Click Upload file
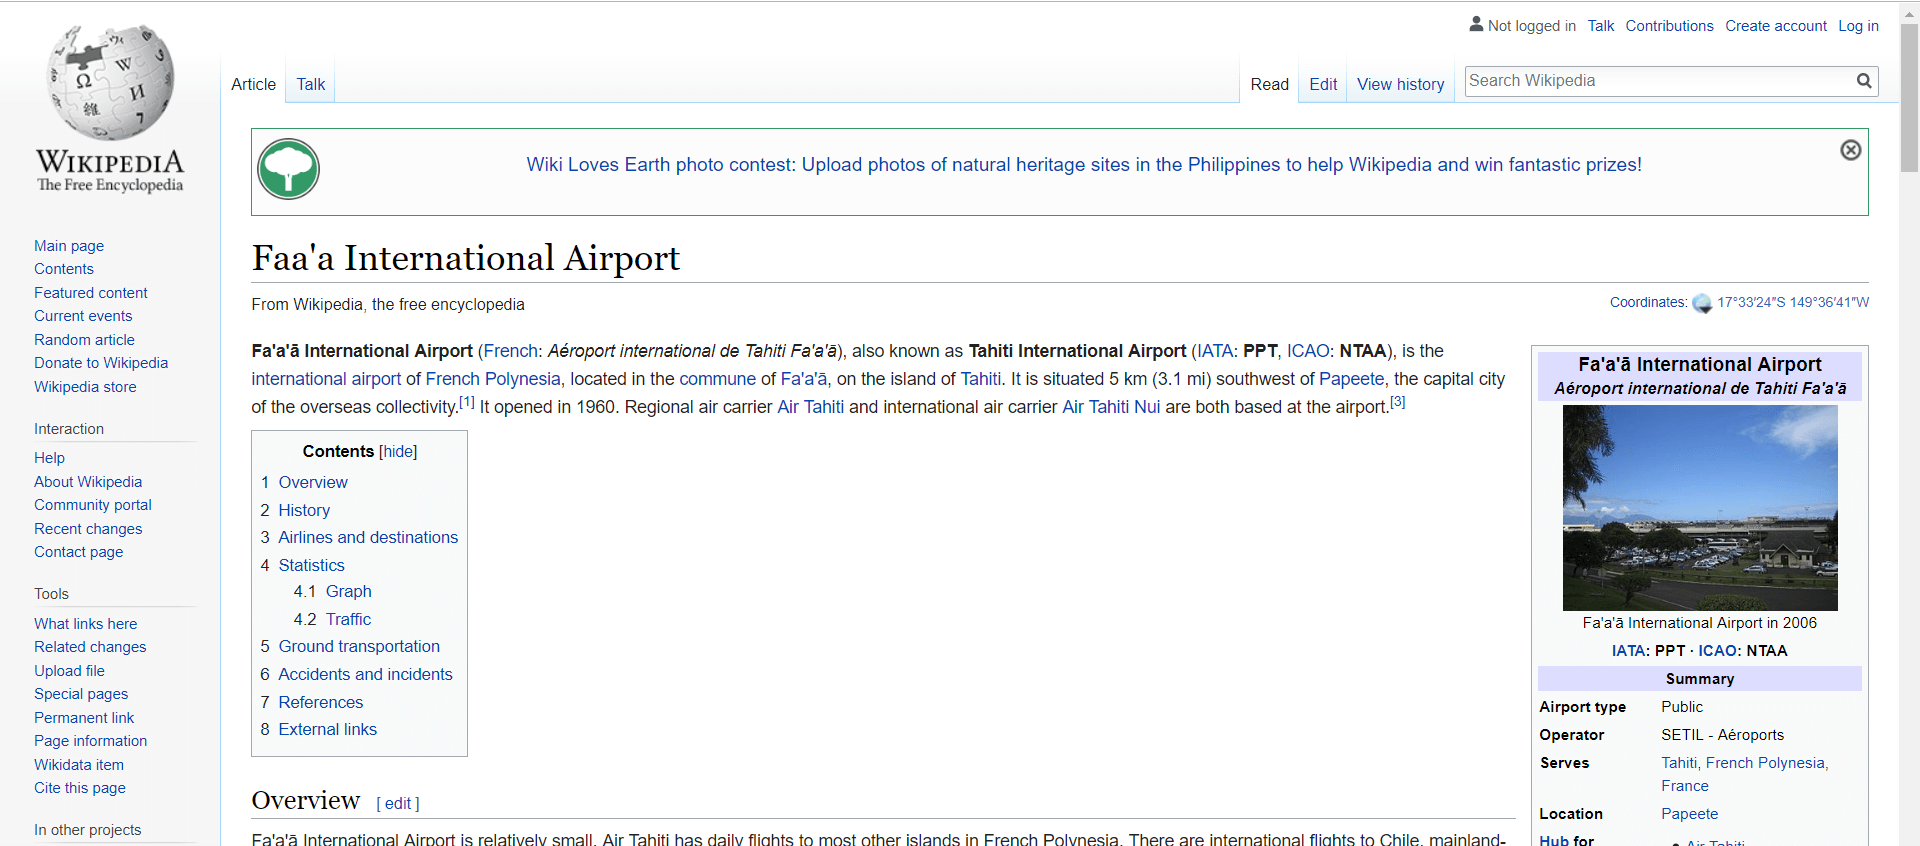Viewport: 1920px width, 846px height. coord(69,671)
